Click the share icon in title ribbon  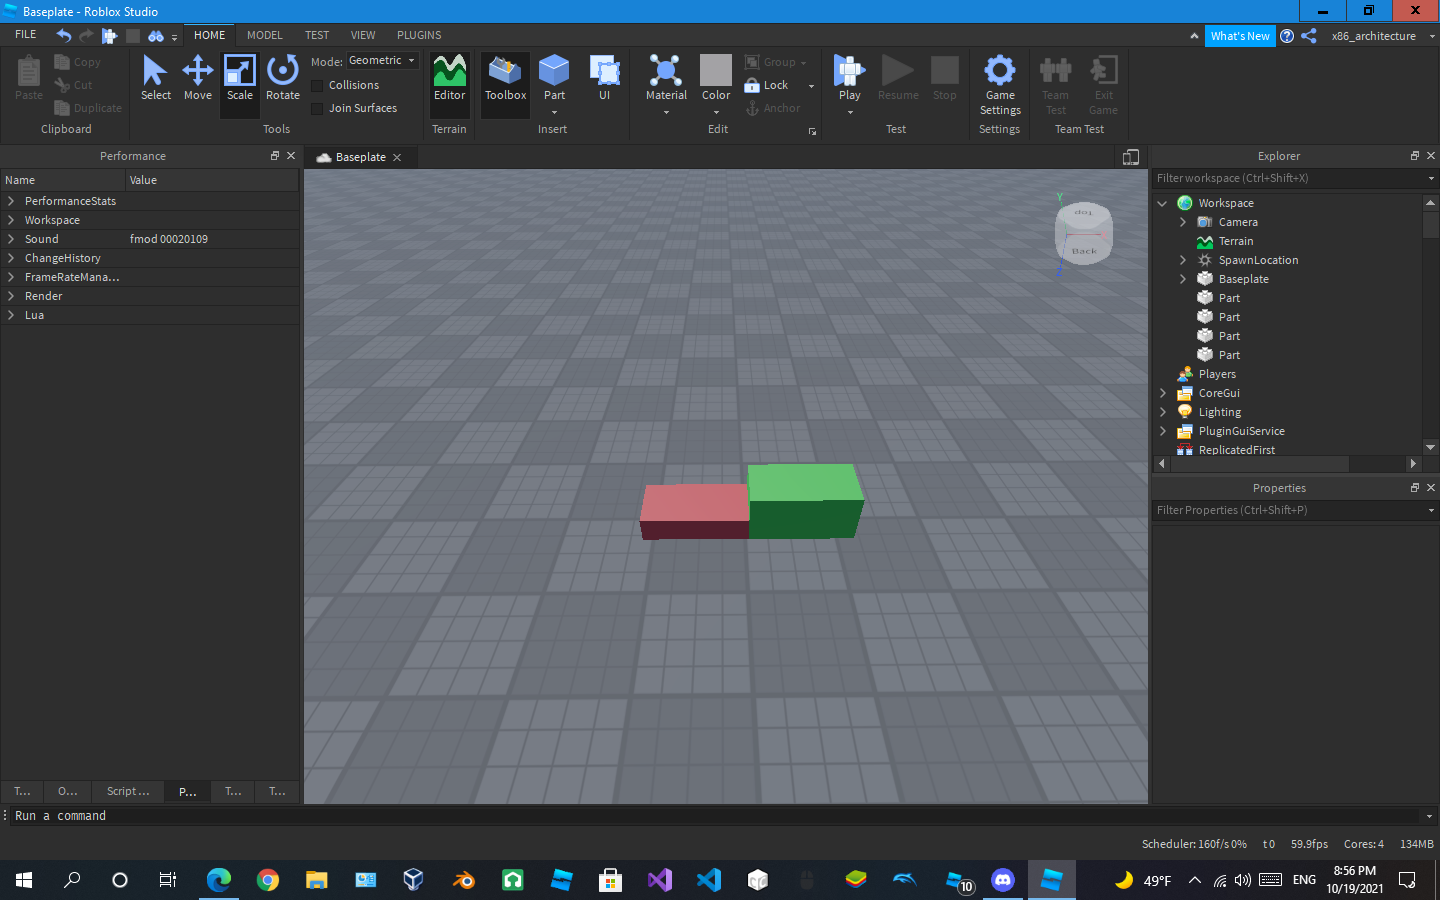click(1309, 36)
